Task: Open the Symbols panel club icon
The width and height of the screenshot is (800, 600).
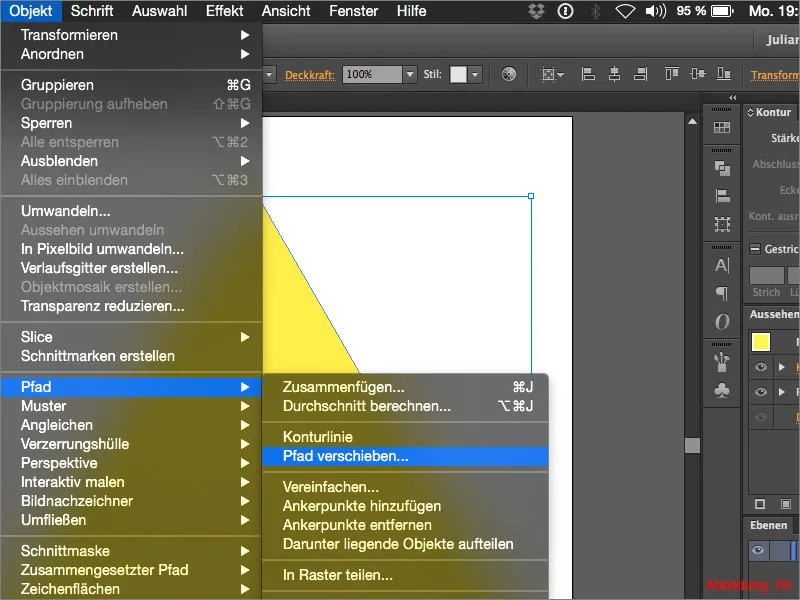Action: coord(721,390)
